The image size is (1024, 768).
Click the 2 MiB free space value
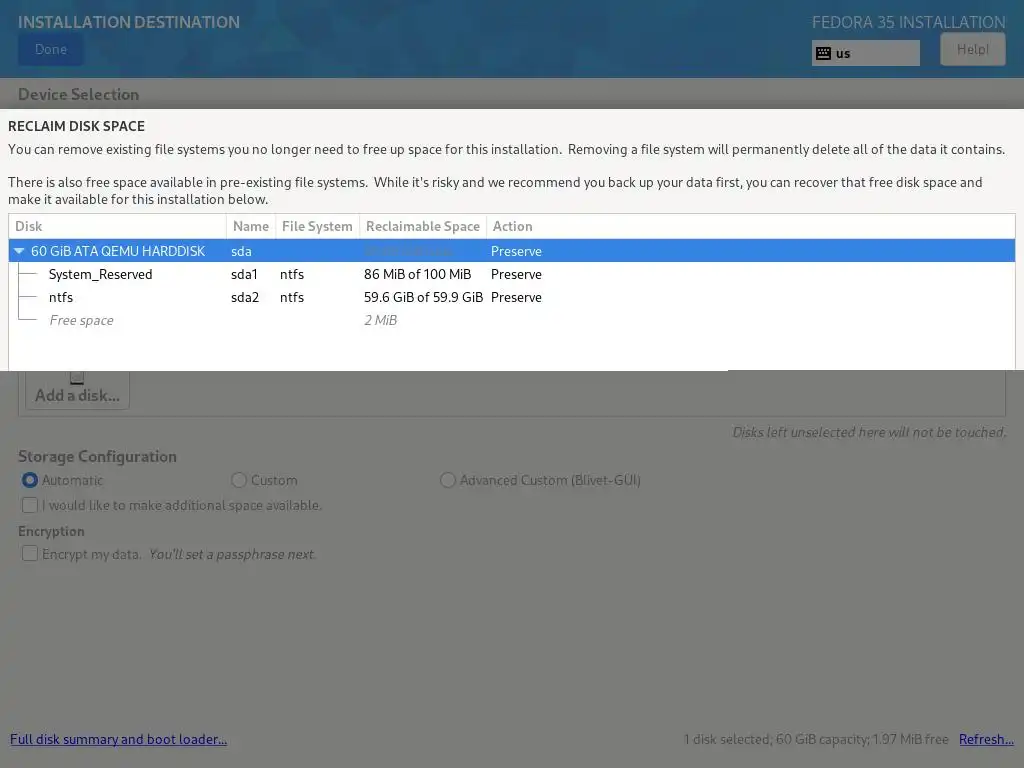[381, 320]
